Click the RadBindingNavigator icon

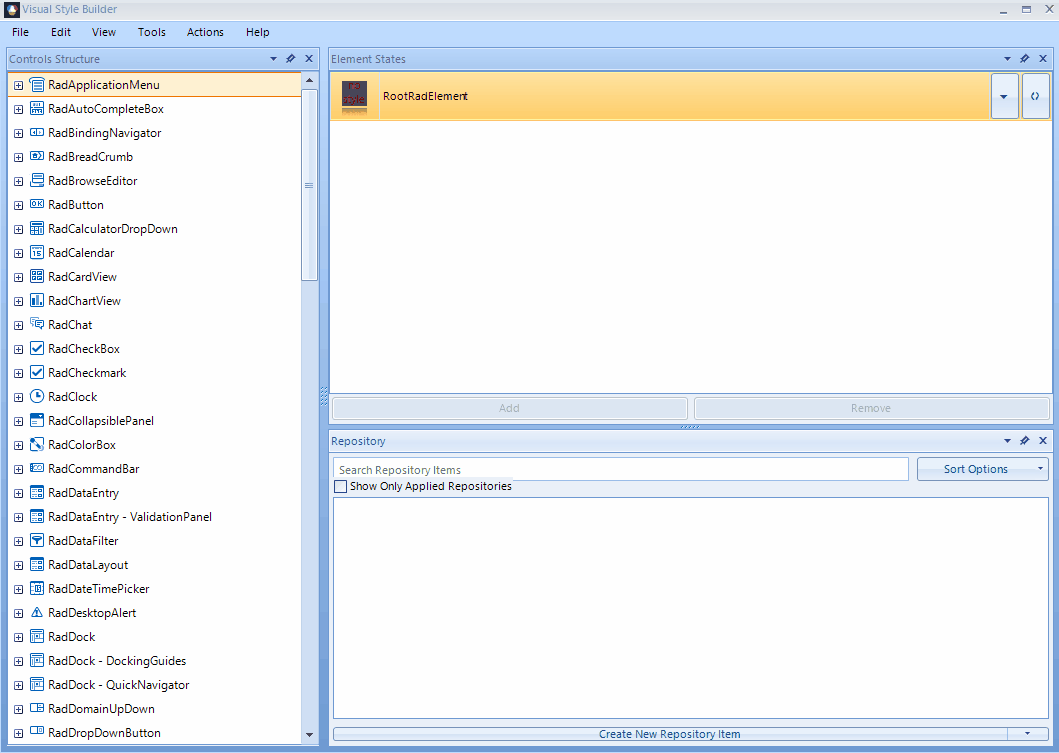point(37,132)
